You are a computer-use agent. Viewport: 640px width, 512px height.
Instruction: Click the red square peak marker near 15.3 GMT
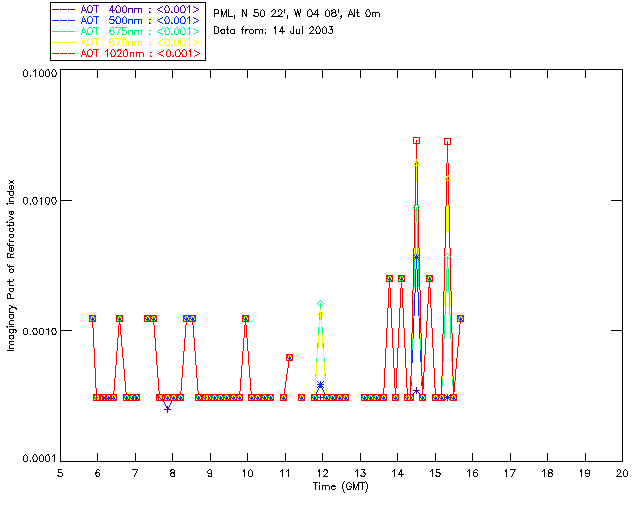[447, 142]
